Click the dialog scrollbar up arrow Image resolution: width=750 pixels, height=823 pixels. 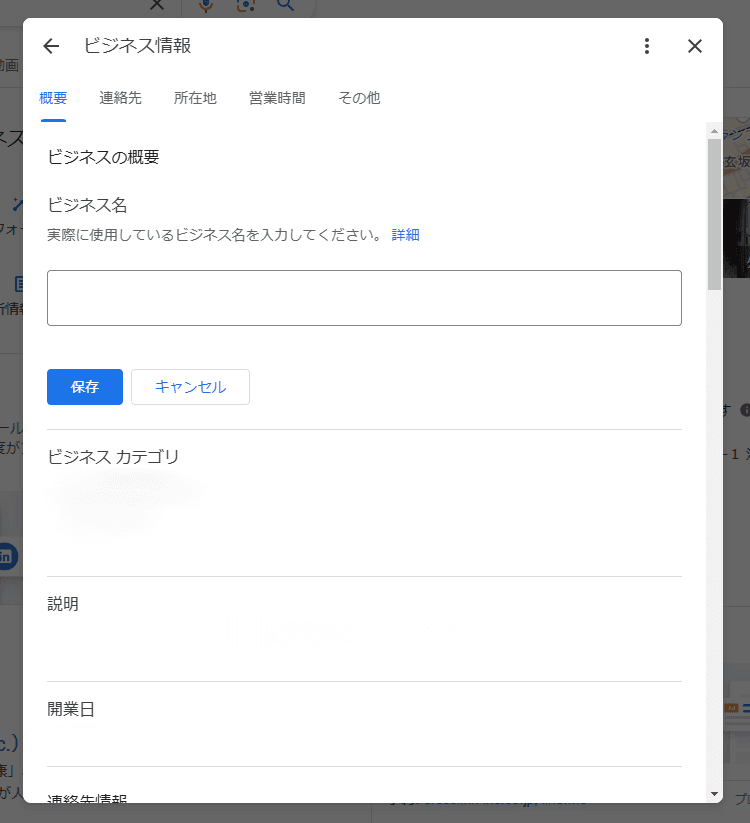point(714,131)
